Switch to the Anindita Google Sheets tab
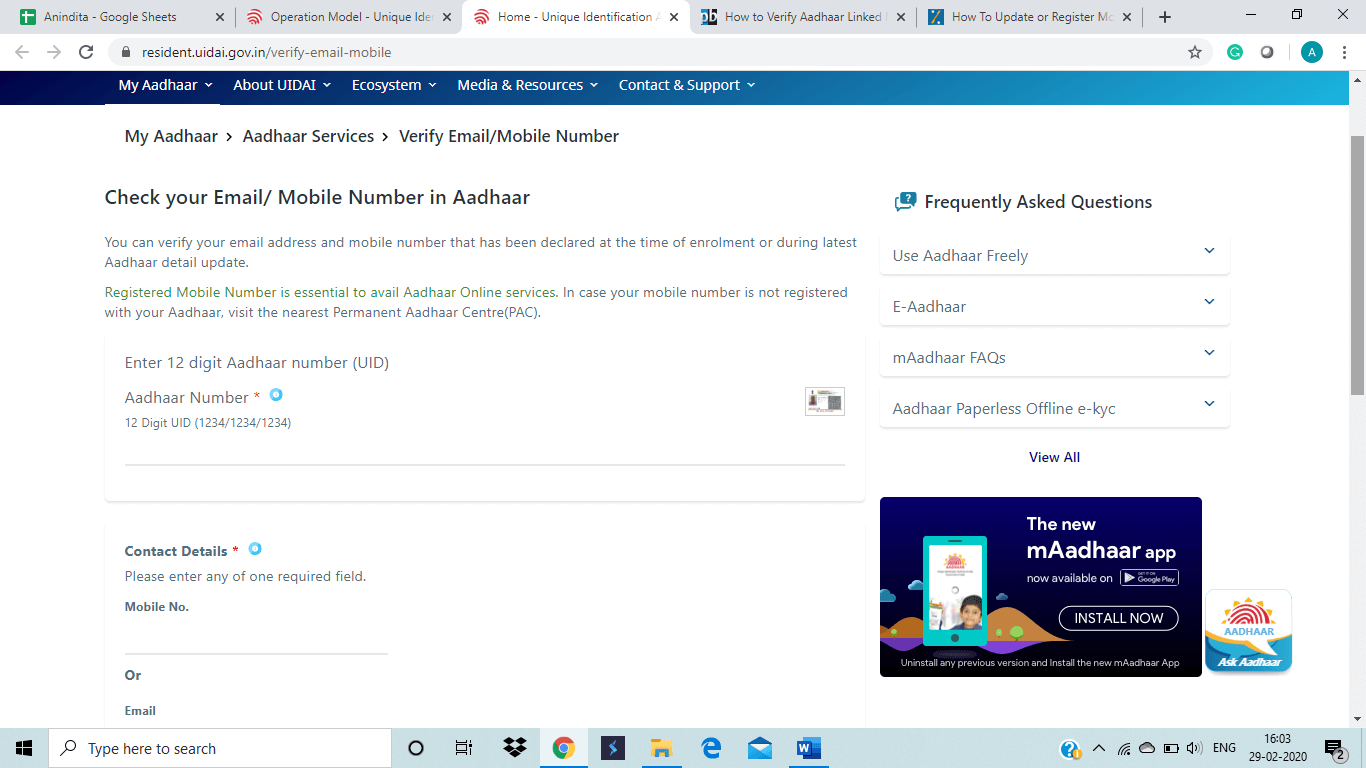 118,17
